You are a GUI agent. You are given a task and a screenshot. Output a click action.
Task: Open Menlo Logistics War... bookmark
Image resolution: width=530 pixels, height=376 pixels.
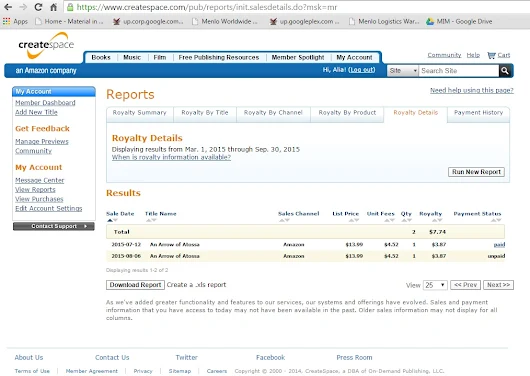(384, 21)
